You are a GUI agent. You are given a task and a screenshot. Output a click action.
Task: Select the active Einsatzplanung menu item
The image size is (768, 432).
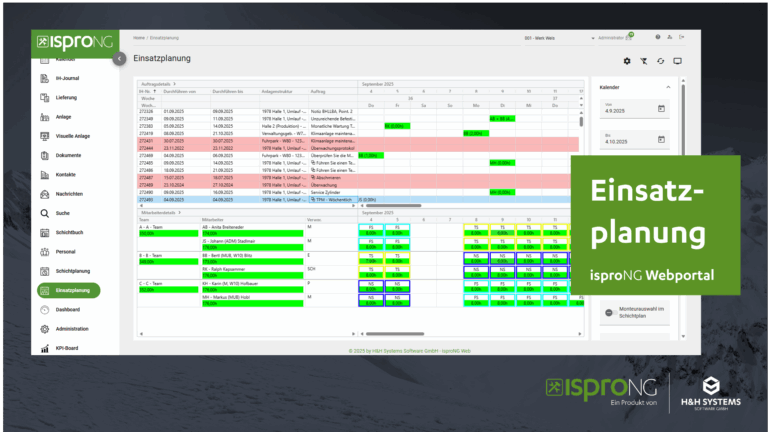69,290
